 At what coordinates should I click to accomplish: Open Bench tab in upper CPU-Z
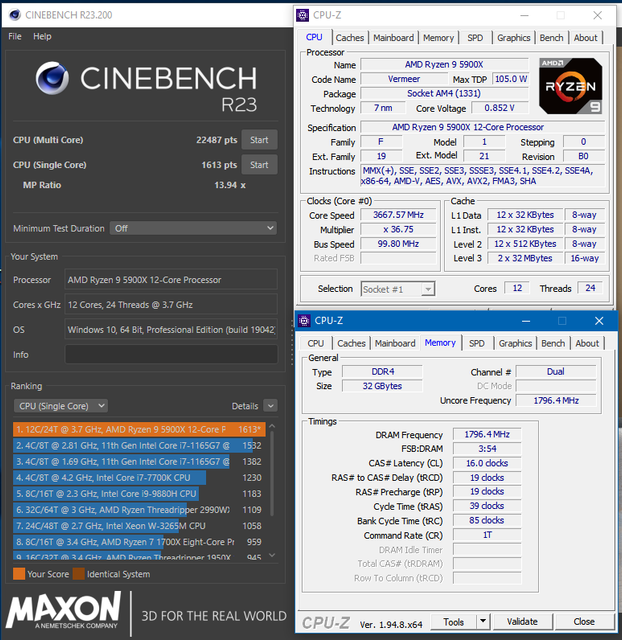(x=551, y=38)
